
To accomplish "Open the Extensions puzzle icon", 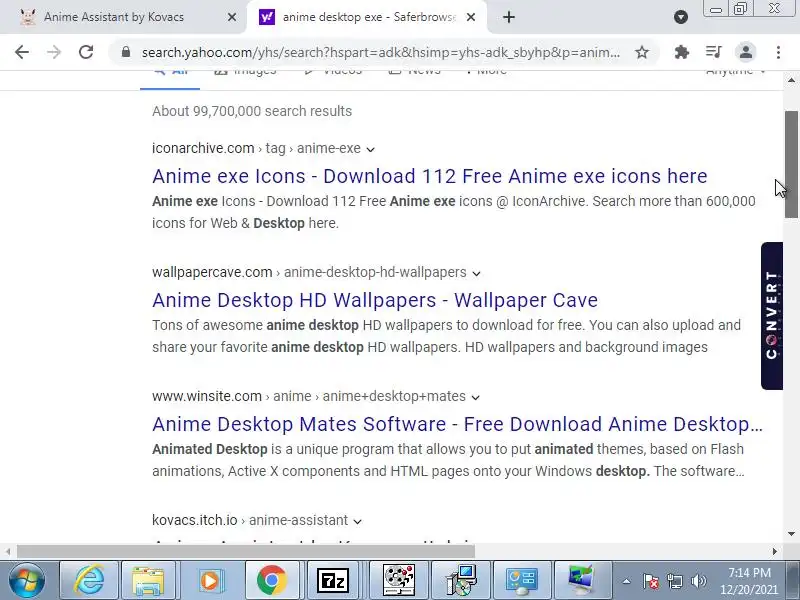I will pyautogui.click(x=682, y=52).
